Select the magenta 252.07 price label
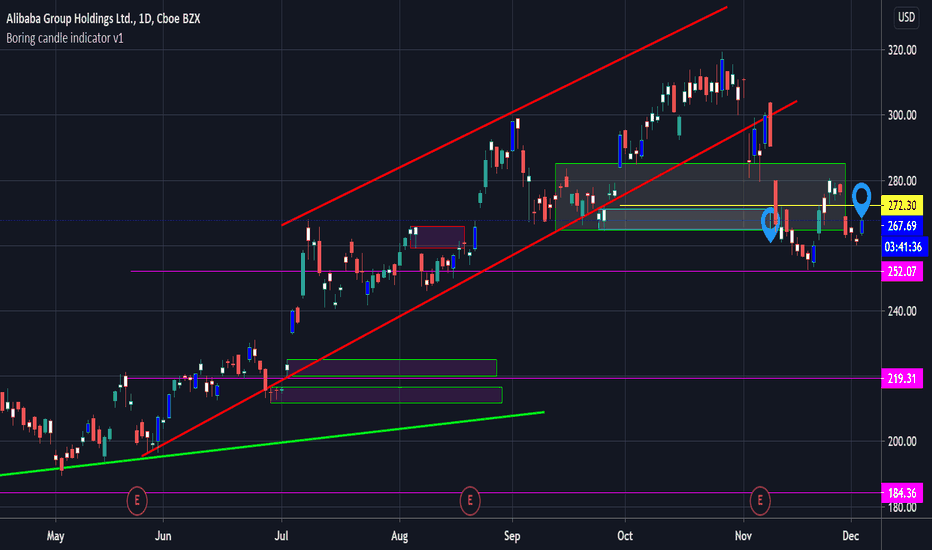Viewport: 932px width, 550px height. tap(902, 272)
